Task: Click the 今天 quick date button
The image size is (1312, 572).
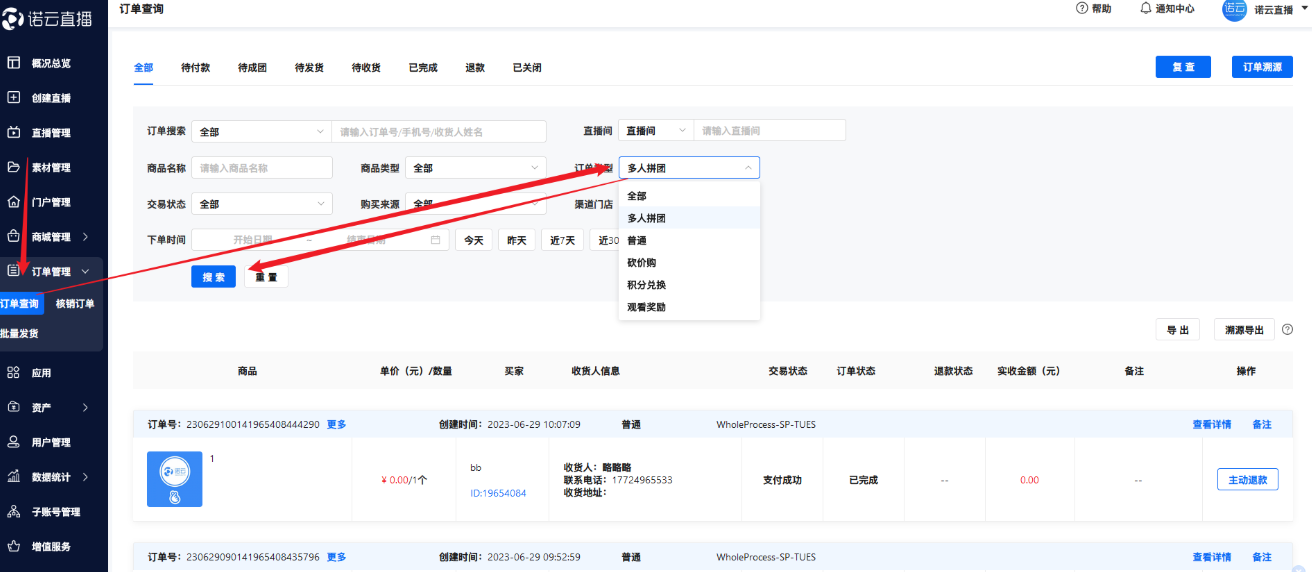Action: click(474, 240)
